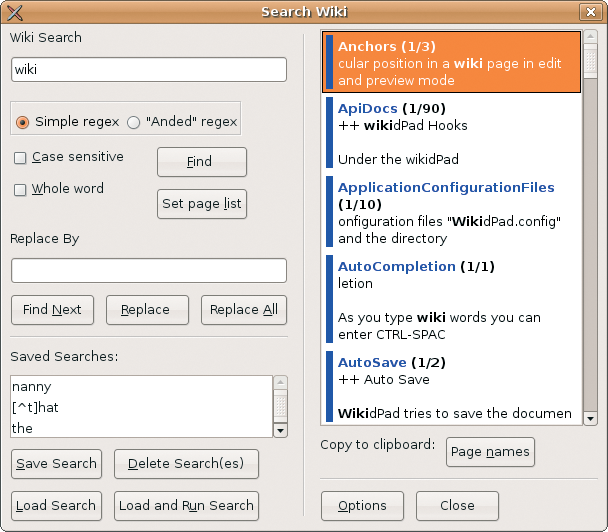Click the saved searches scrollbar thumb
608x532 pixels.
280,406
